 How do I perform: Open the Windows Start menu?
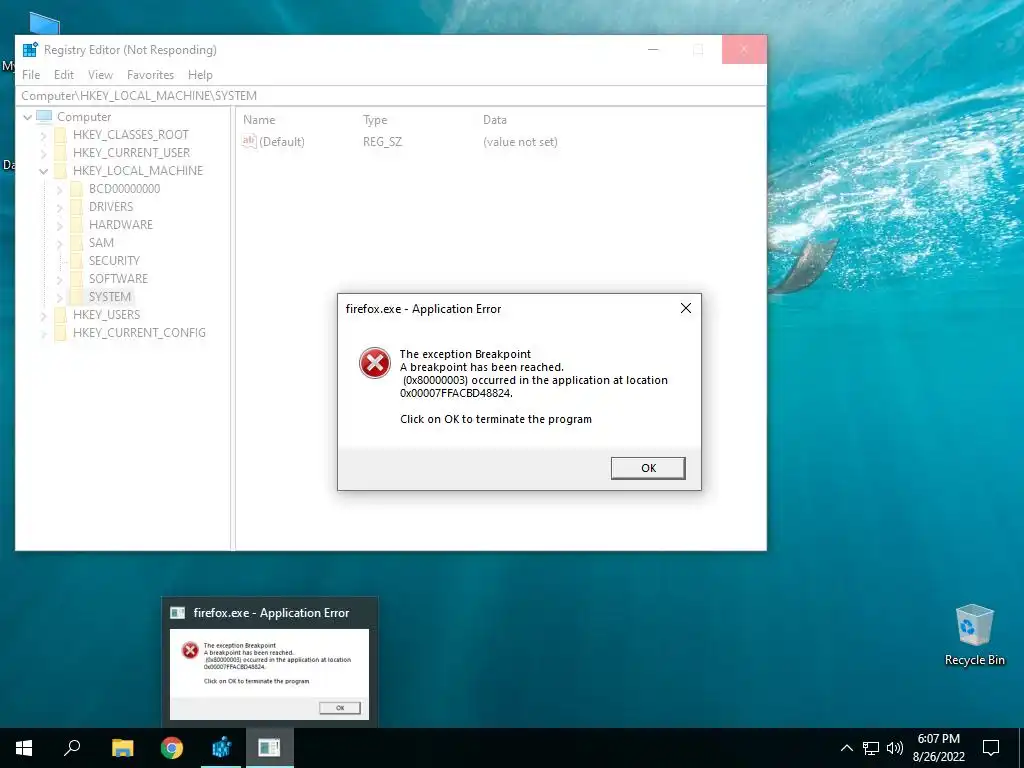click(24, 748)
